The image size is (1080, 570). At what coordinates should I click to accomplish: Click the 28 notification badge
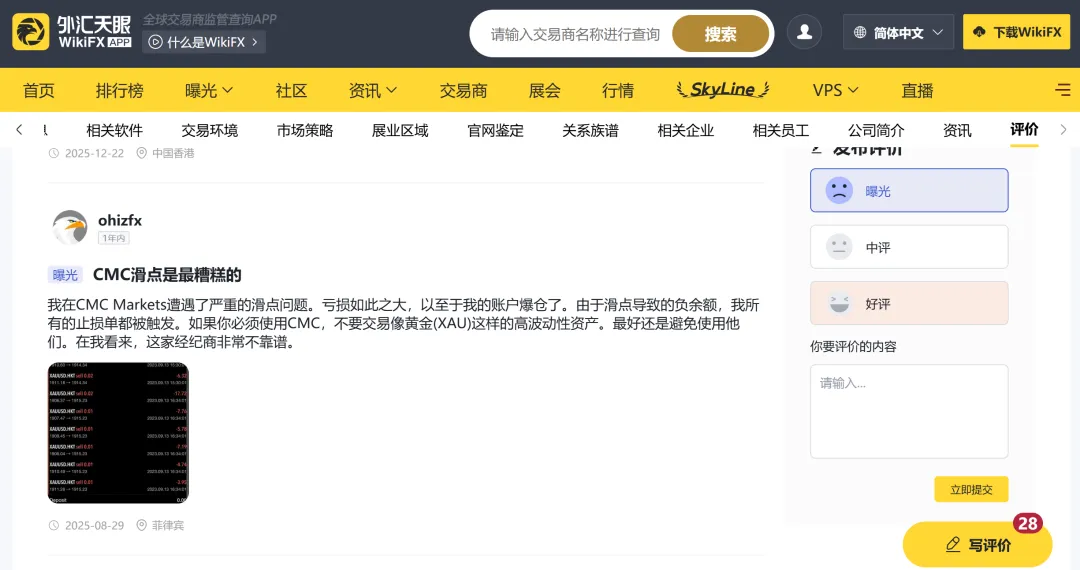[x=1028, y=524]
